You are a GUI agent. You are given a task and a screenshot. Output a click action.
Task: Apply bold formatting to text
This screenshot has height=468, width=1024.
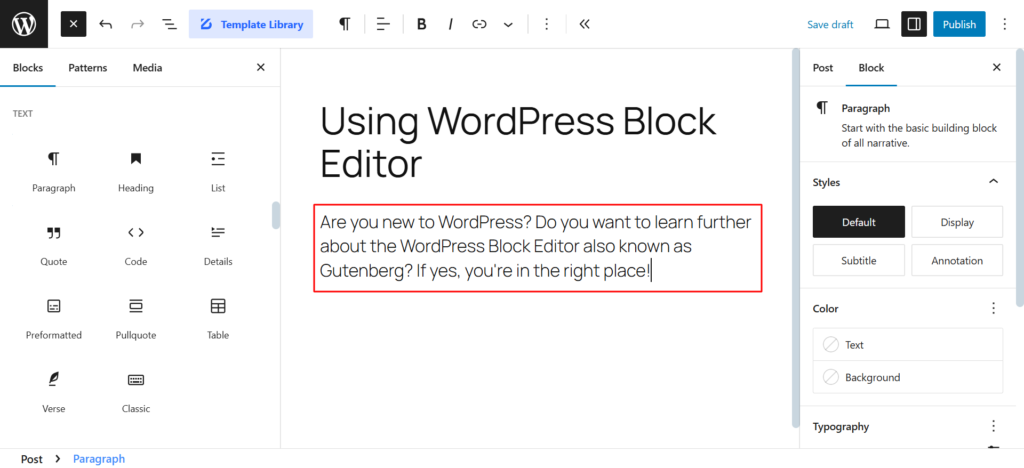pyautogui.click(x=422, y=24)
